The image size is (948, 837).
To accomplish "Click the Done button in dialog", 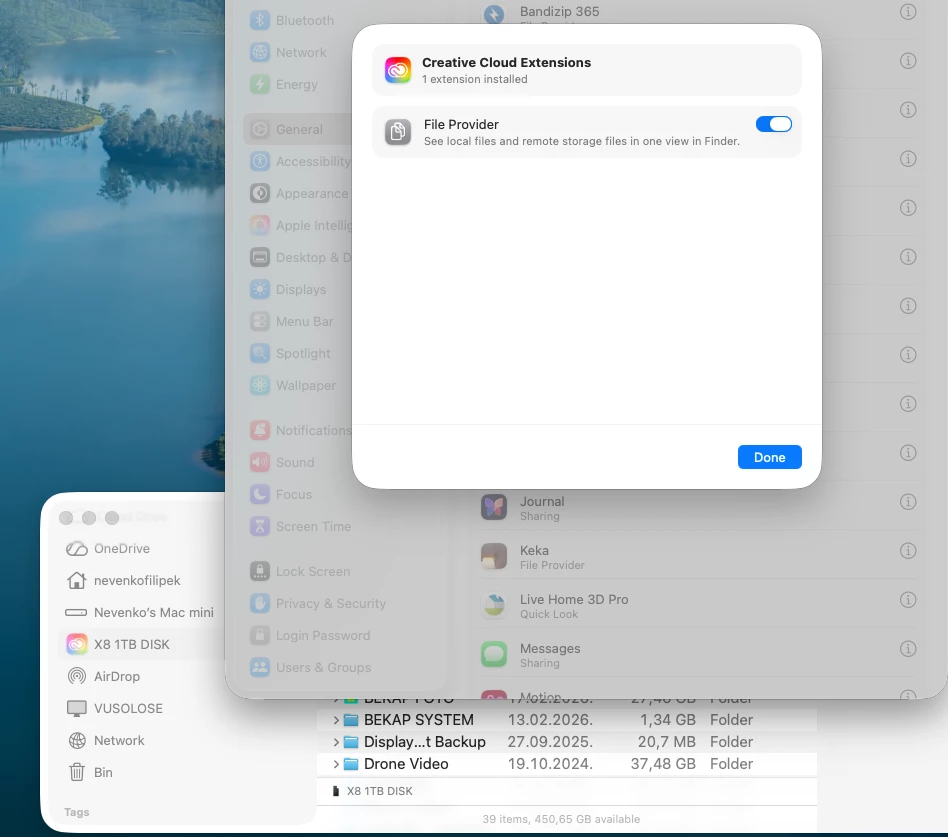I will [769, 457].
